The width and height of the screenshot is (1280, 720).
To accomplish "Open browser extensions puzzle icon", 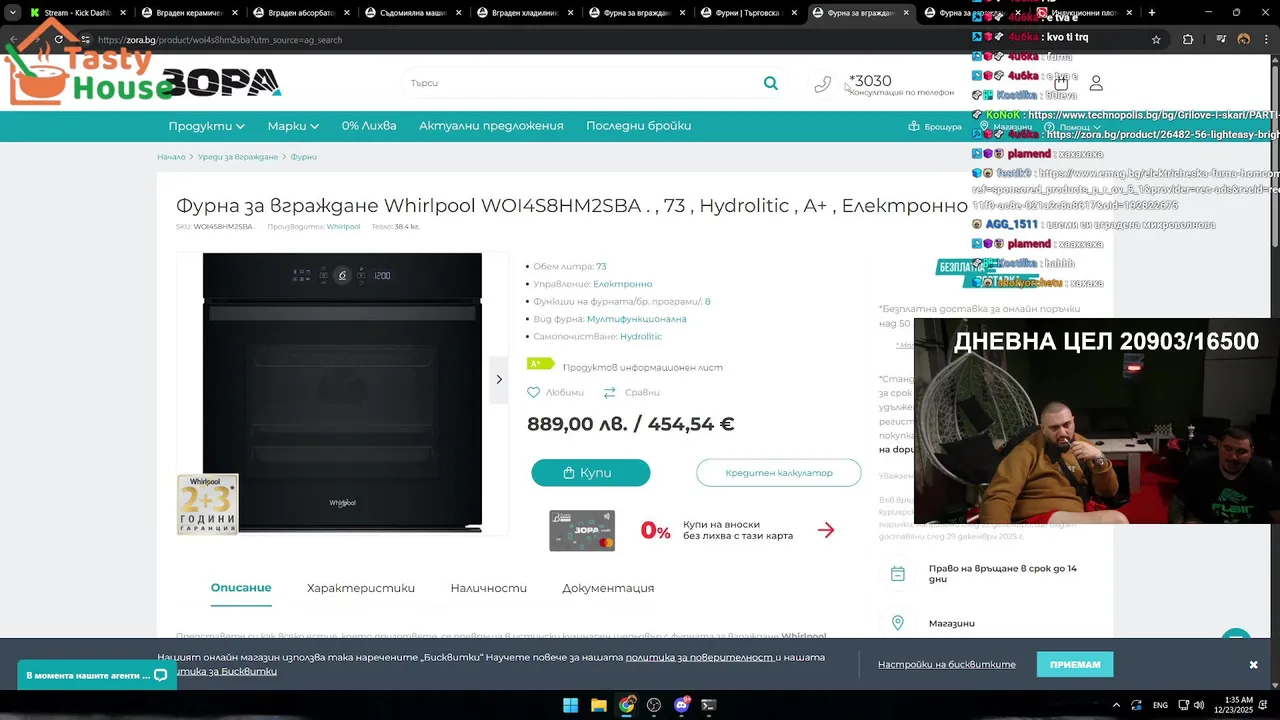I will tap(1188, 39).
